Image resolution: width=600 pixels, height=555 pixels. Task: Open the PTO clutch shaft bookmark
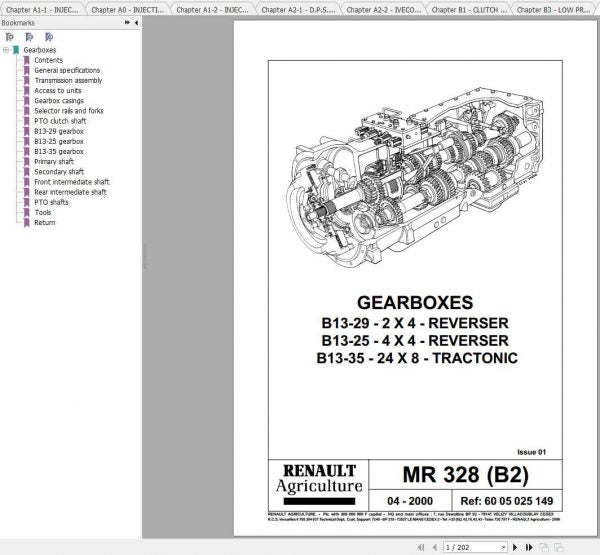point(60,121)
